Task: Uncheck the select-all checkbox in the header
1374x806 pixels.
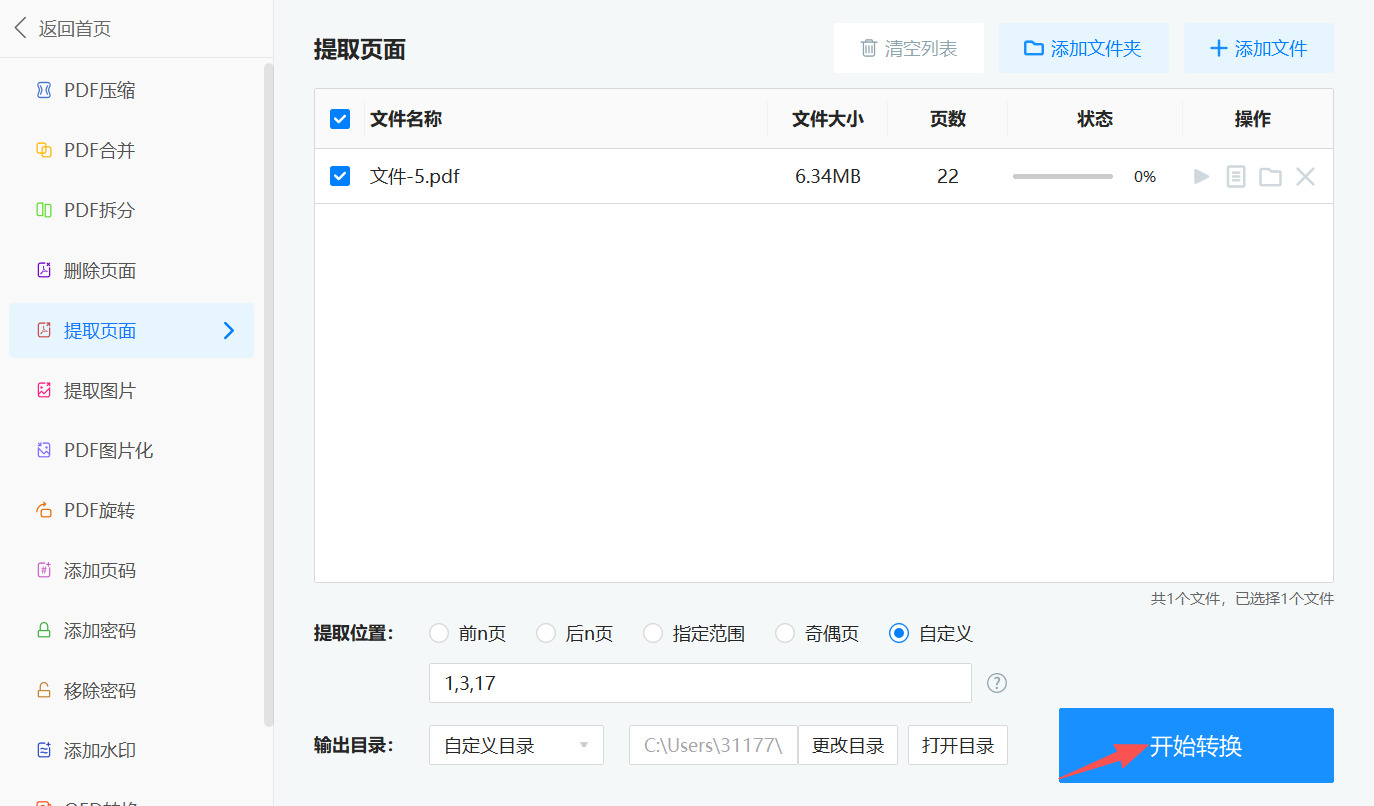Action: 340,118
